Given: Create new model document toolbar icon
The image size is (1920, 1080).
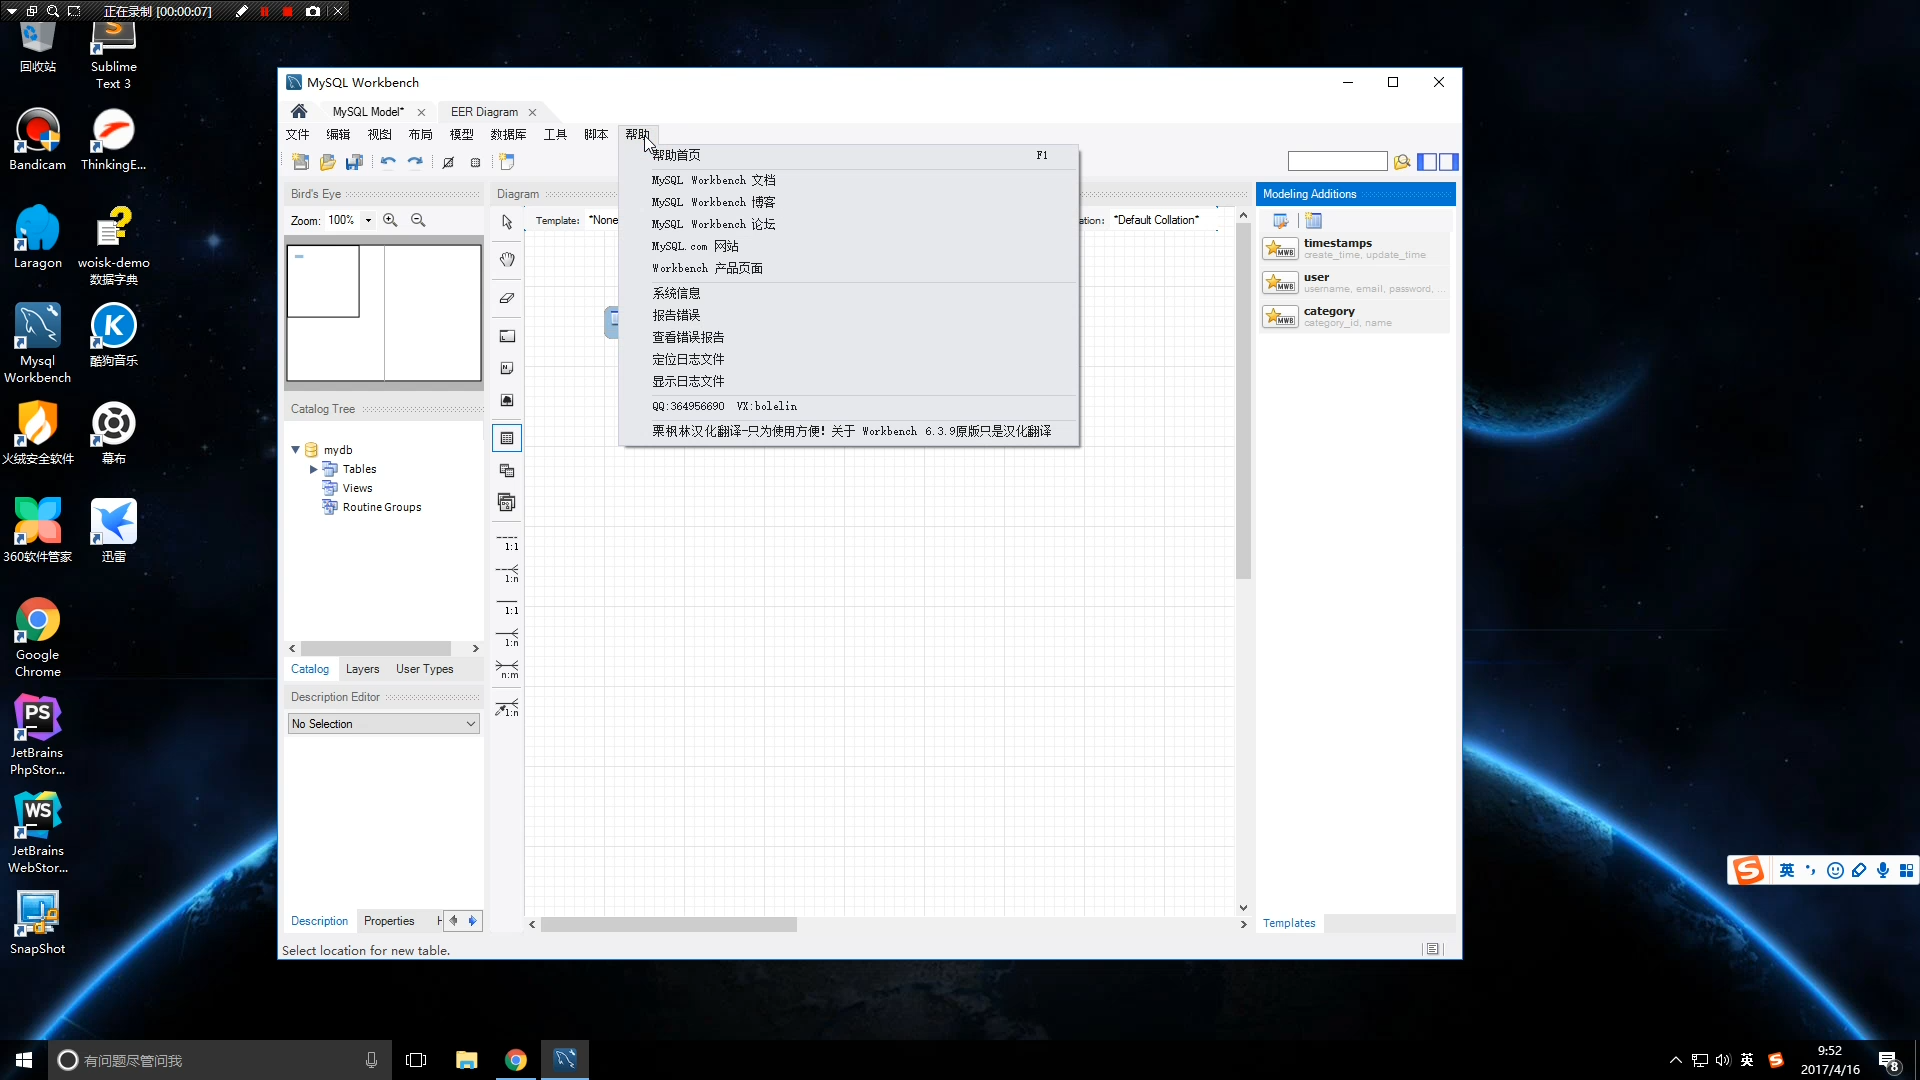Looking at the screenshot, I should click(301, 162).
